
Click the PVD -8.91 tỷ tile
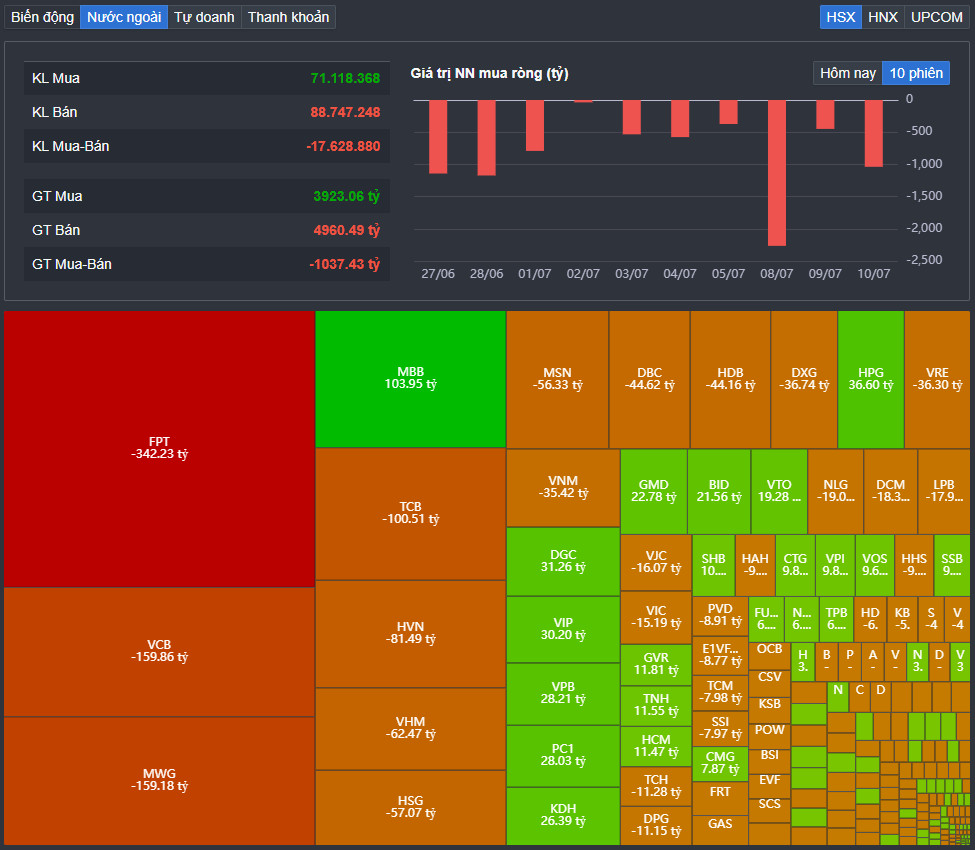click(x=720, y=616)
